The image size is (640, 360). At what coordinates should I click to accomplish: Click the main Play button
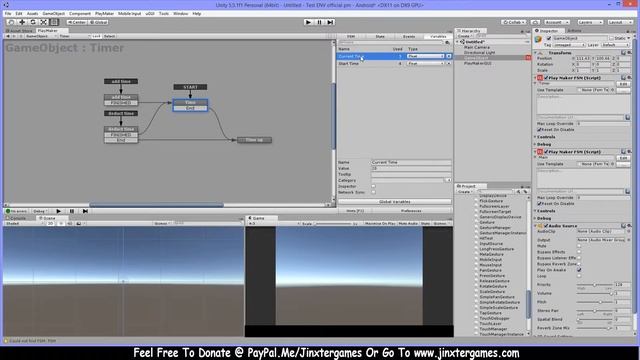point(308,22)
